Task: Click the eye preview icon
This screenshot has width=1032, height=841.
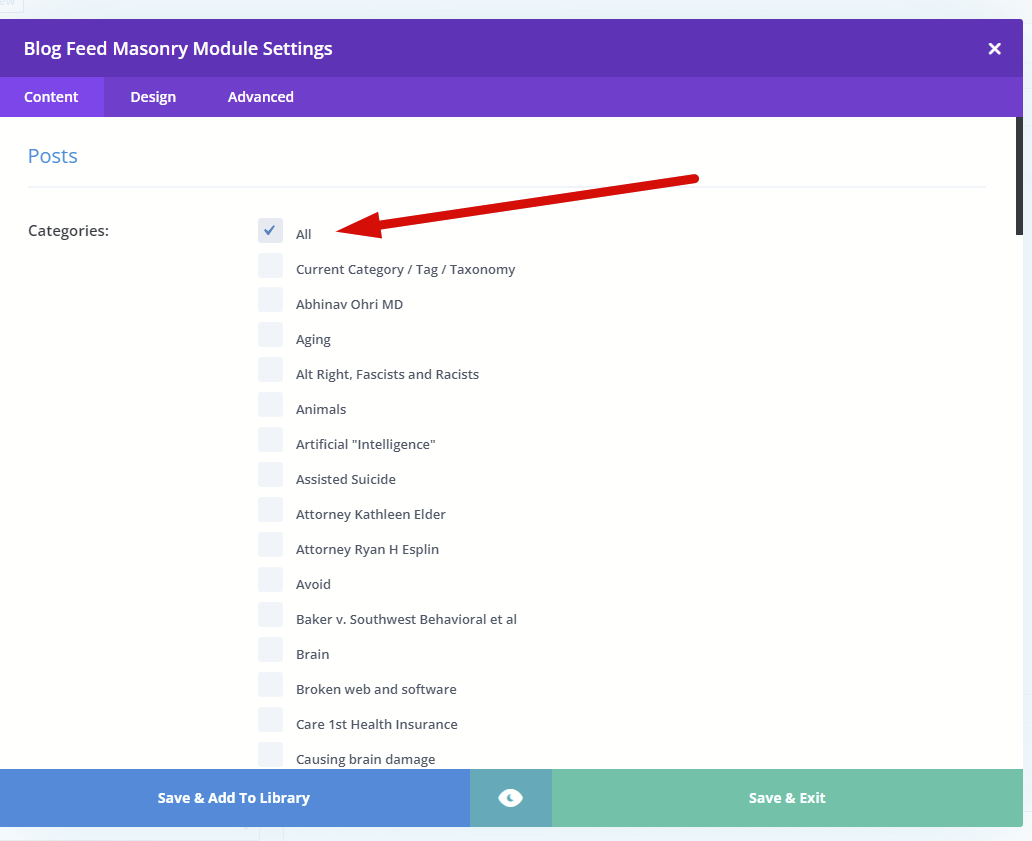Action: (510, 798)
